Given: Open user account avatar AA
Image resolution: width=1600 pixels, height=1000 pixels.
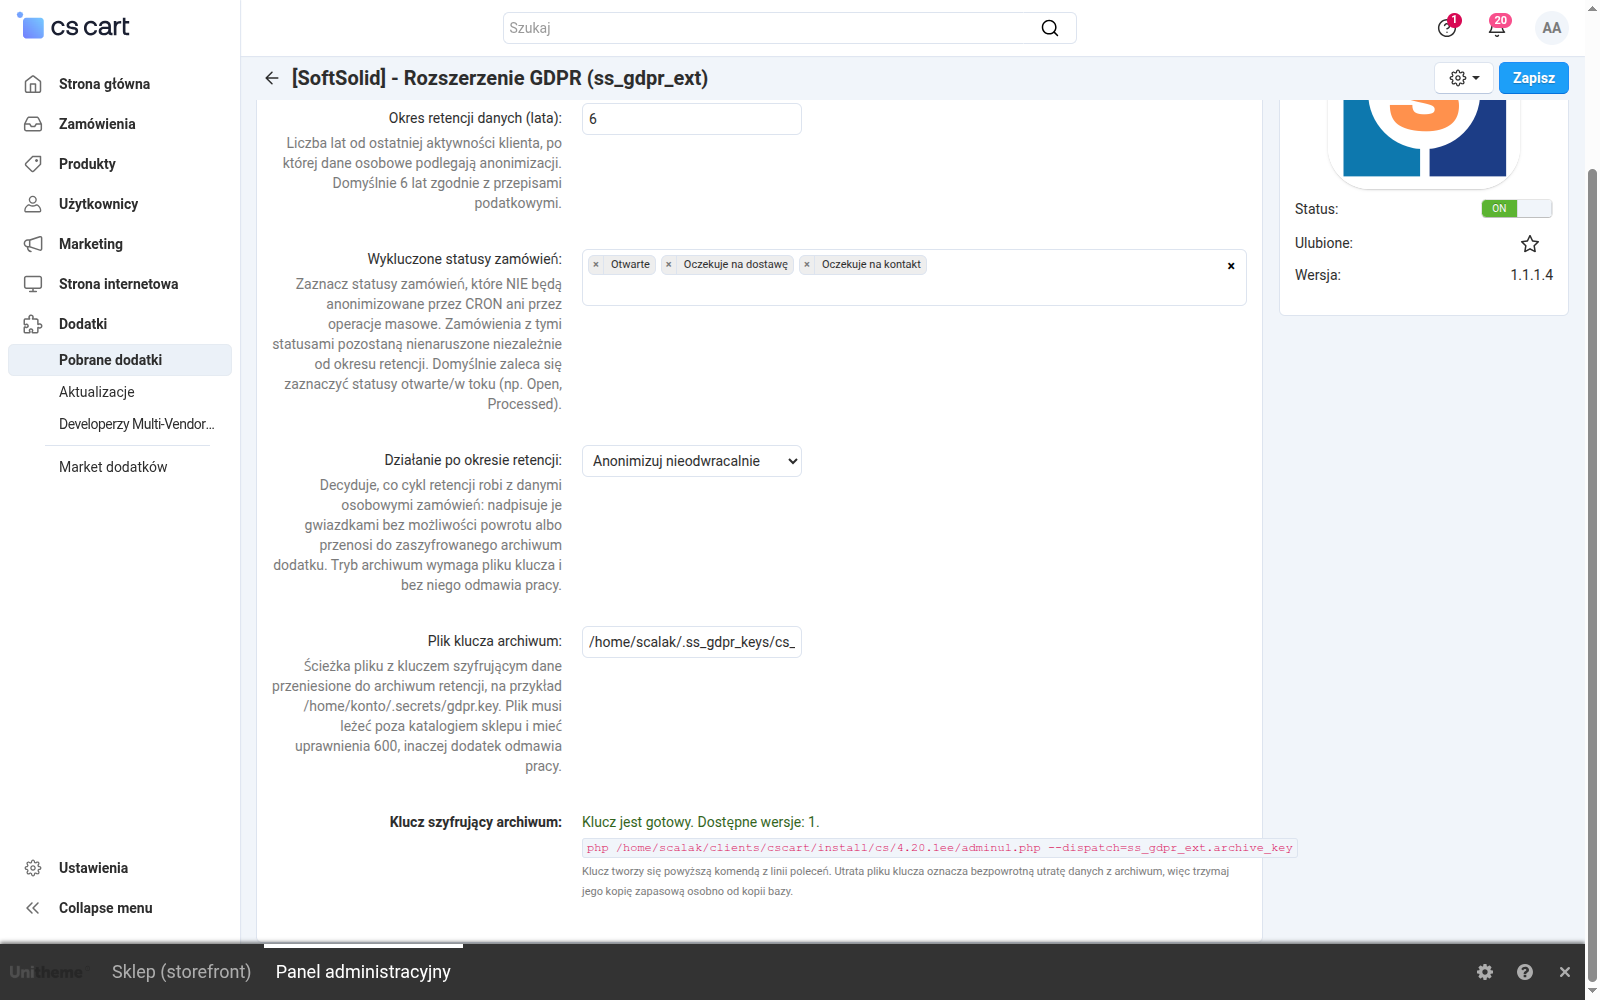Looking at the screenshot, I should 1552,28.
